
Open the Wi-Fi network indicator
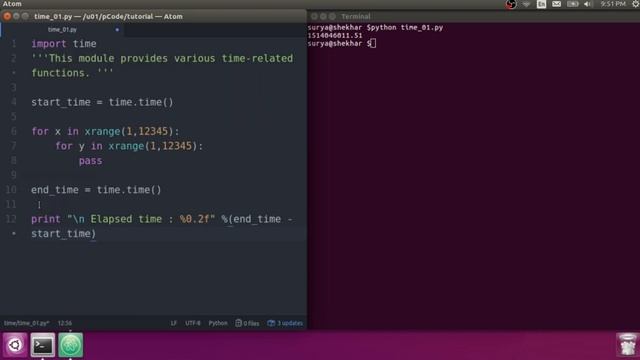tap(527, 4)
